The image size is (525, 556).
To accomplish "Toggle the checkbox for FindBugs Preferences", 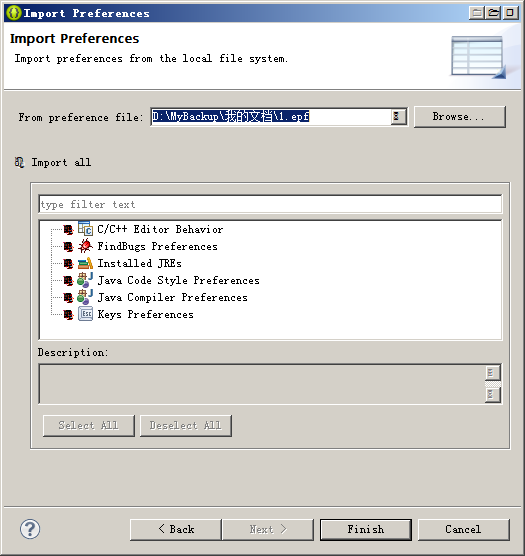I will point(68,246).
